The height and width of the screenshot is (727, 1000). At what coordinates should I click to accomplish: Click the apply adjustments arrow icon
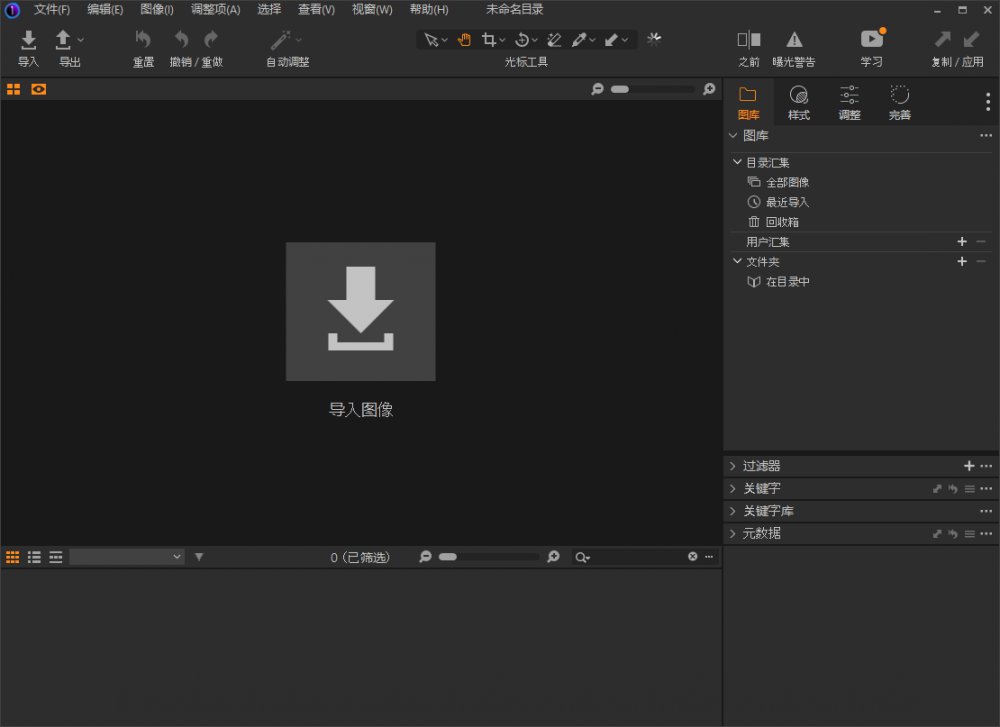971,40
